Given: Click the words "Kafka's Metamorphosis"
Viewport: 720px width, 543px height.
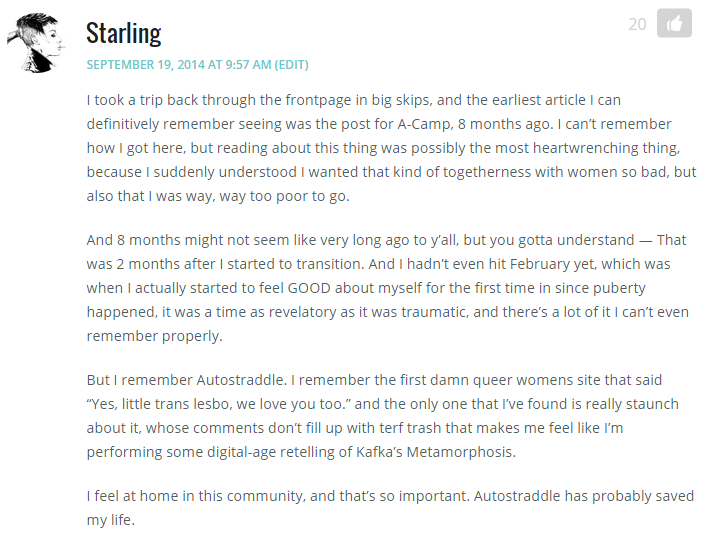Looking at the screenshot, I should click(436, 452).
